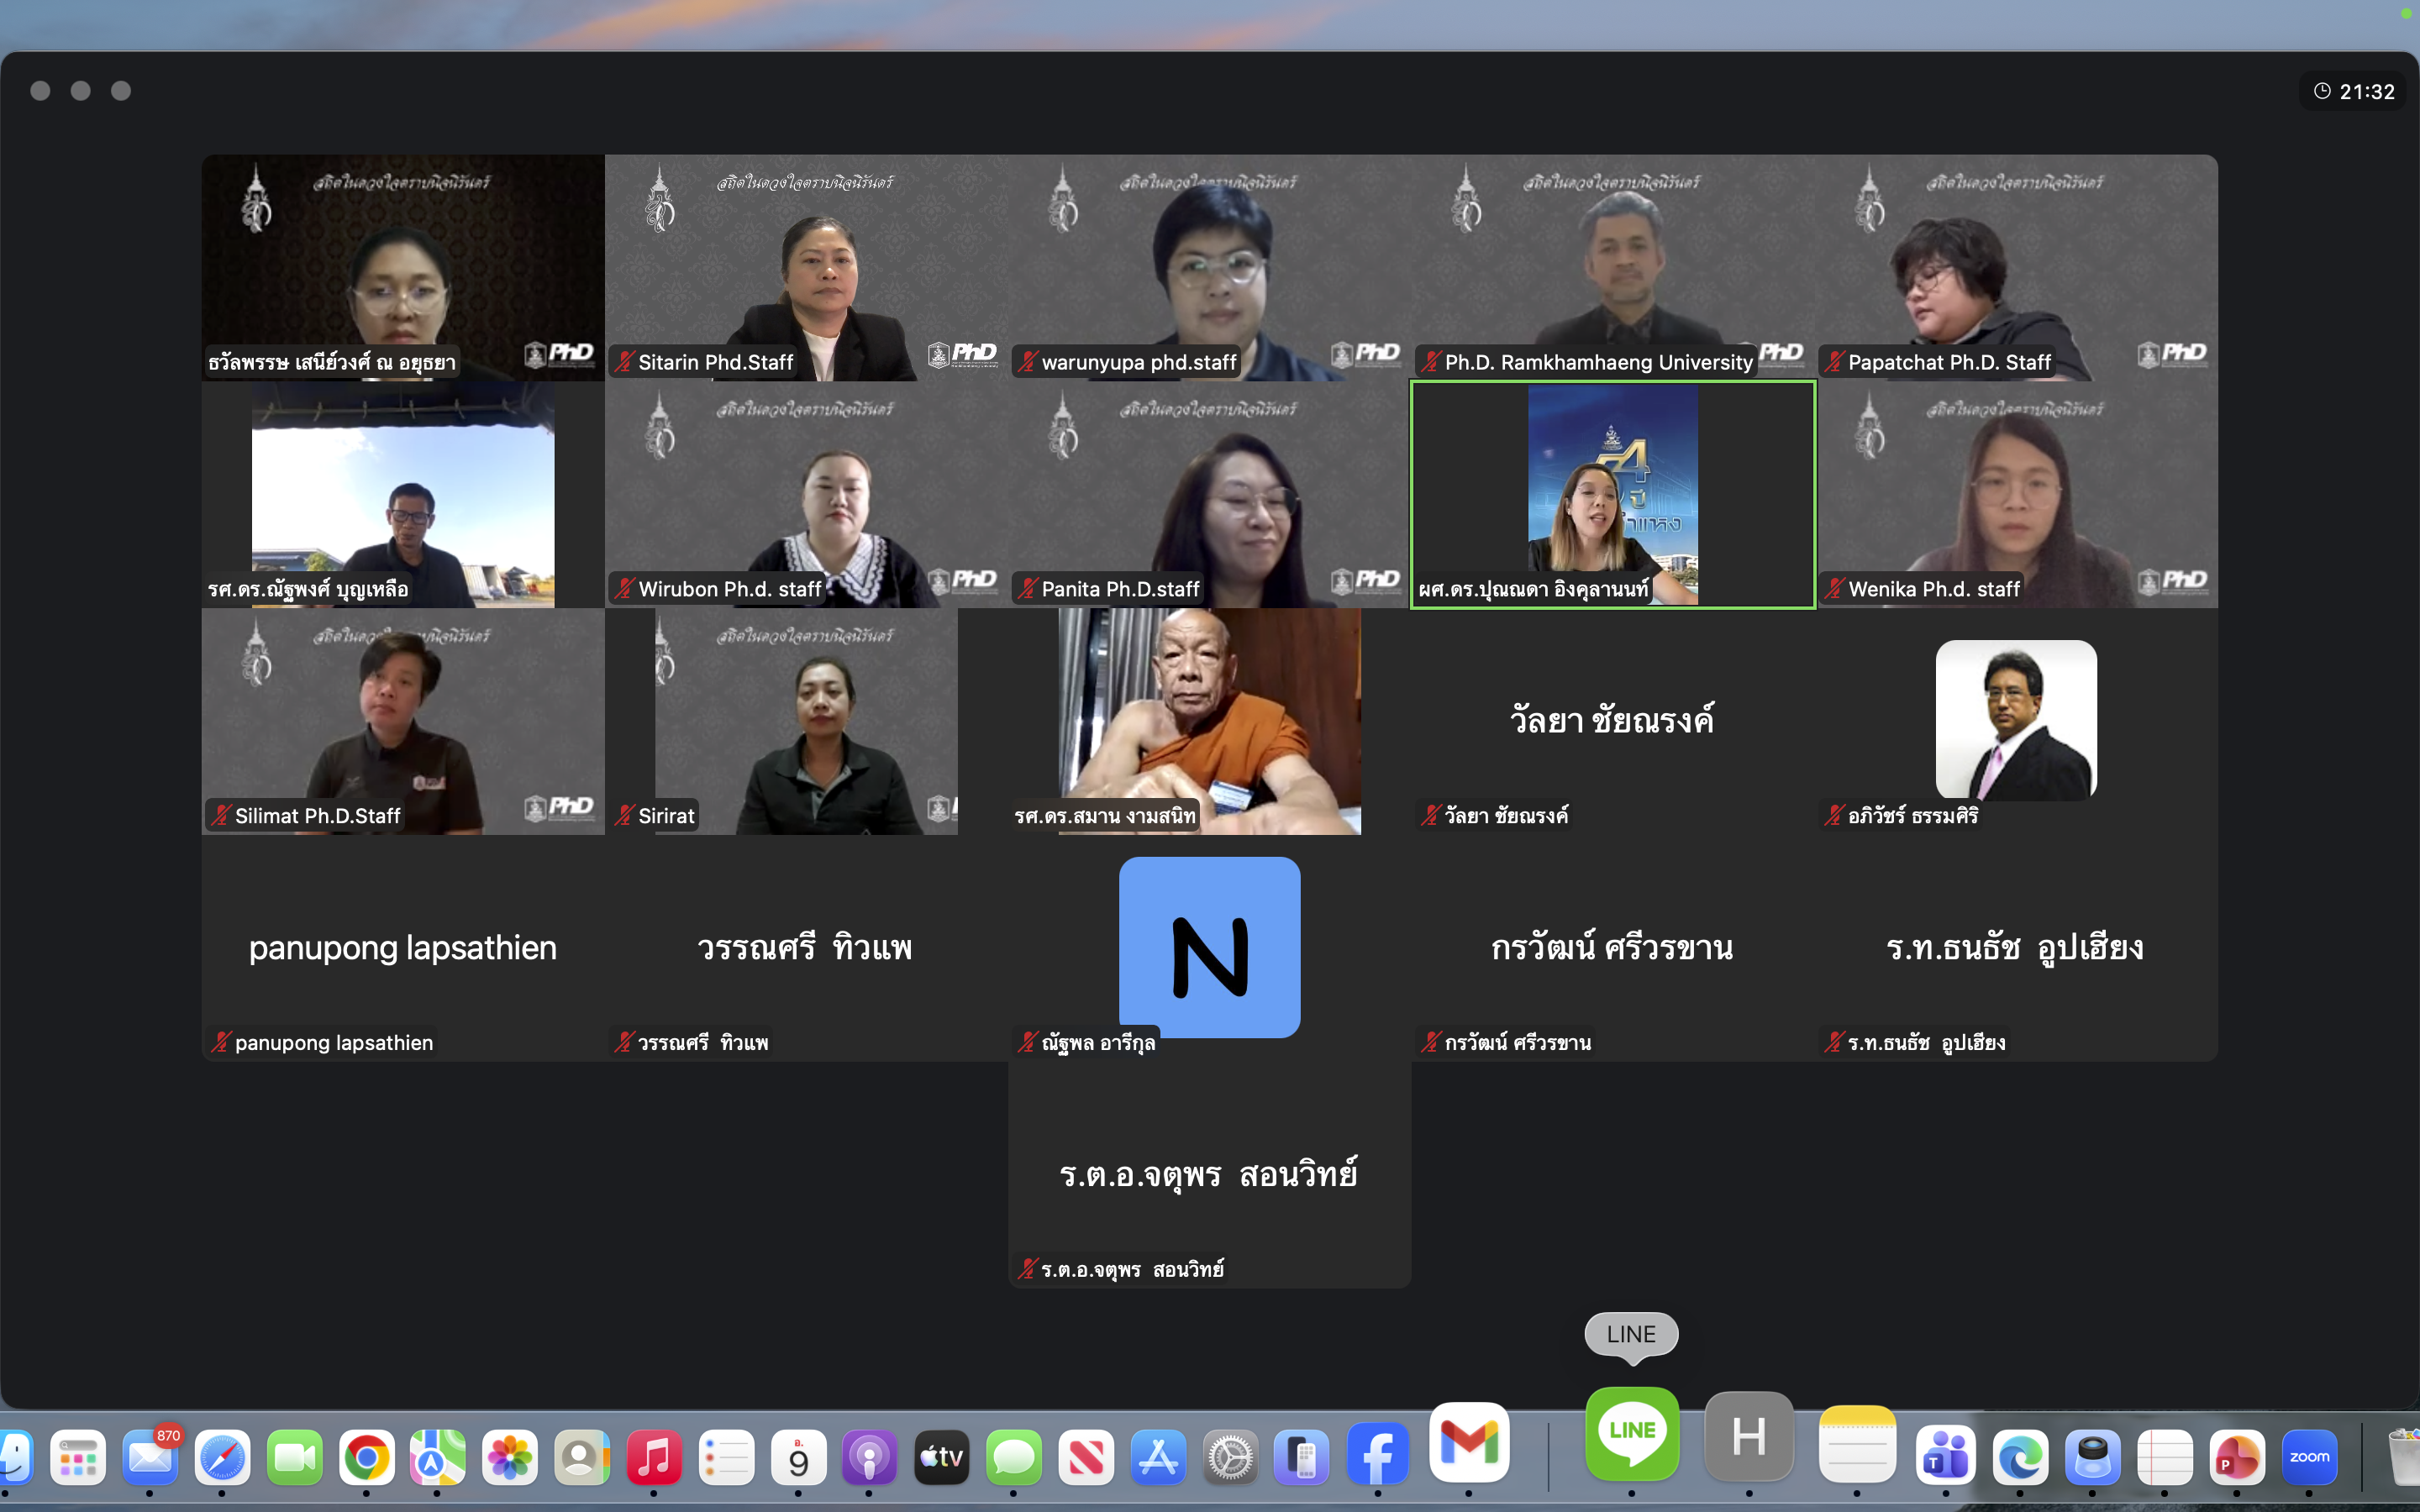Click muted mic icon on Sitarin Phd.Staff
The height and width of the screenshot is (1512, 2420).
click(625, 362)
